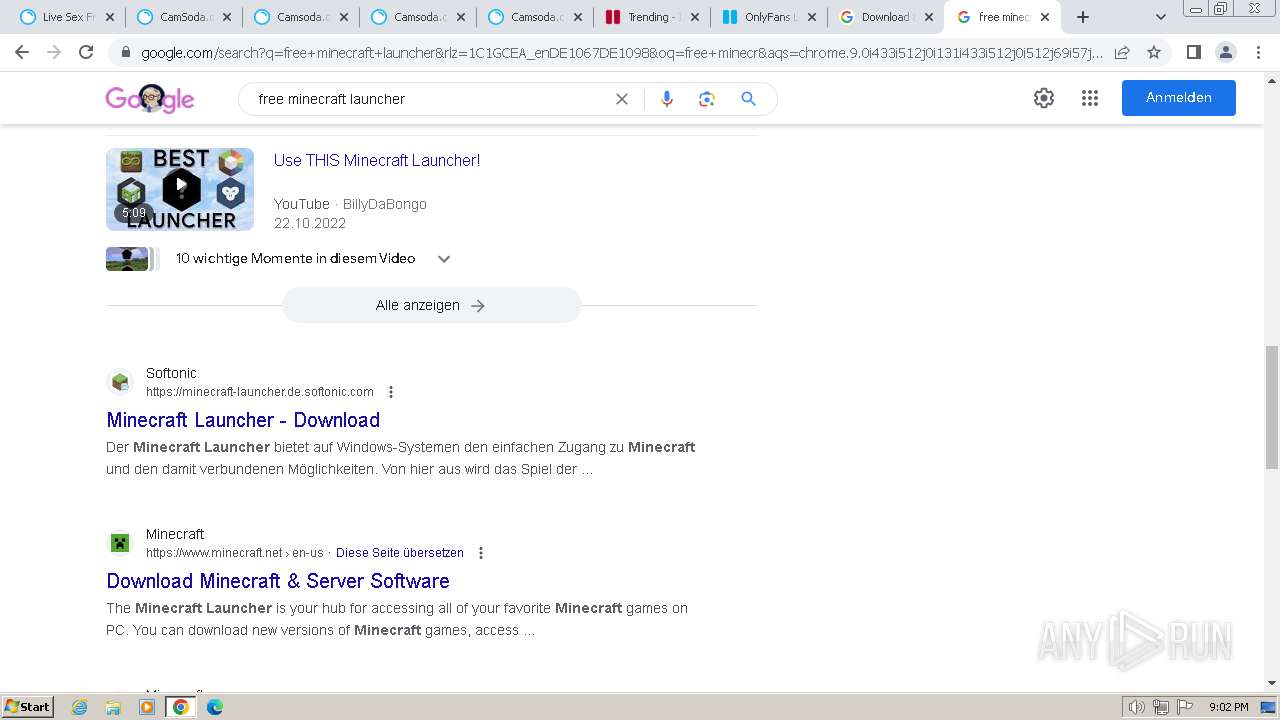View site information lock icon
The image size is (1280, 720).
(x=126, y=53)
